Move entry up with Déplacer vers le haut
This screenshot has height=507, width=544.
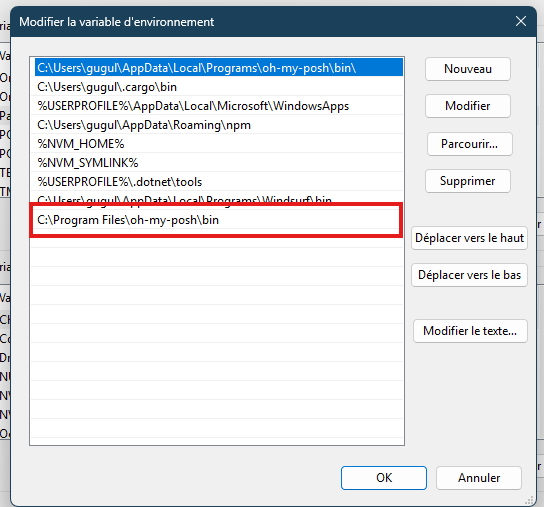(x=469, y=238)
